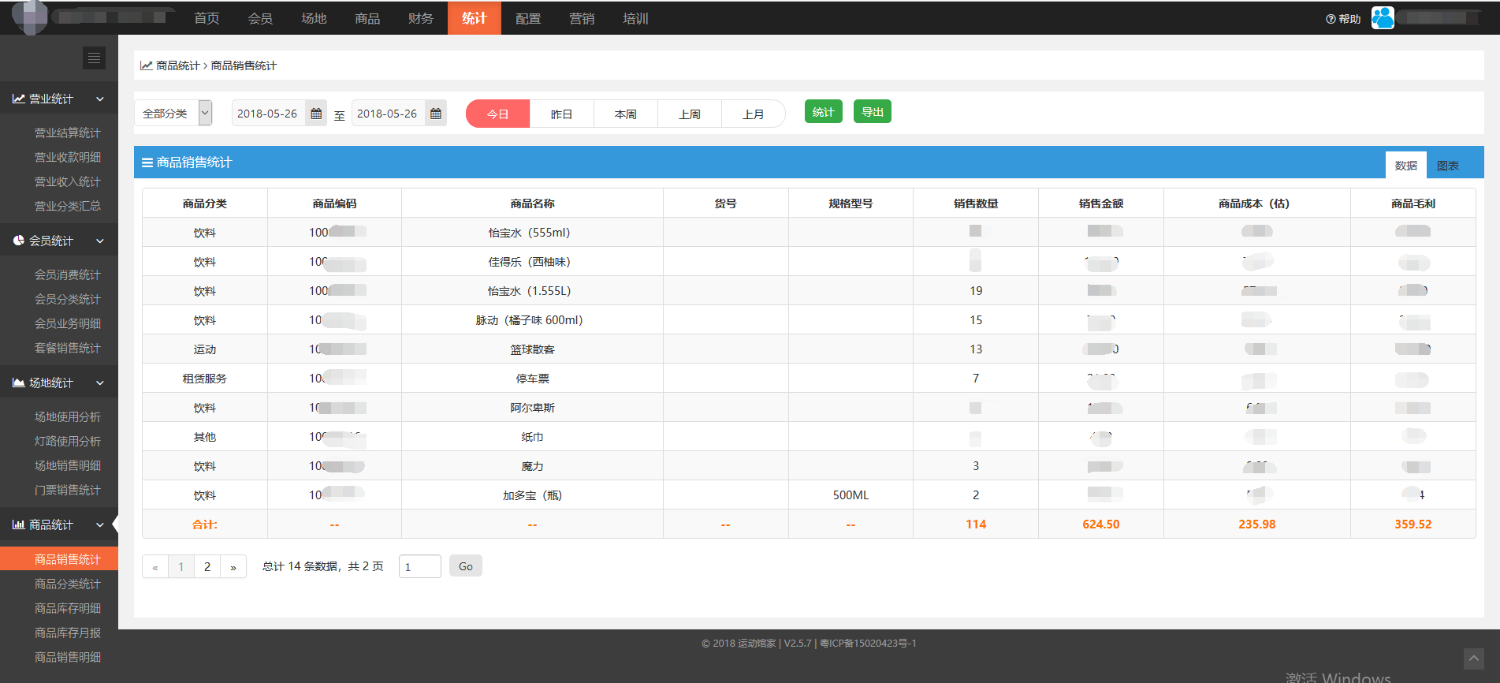Open 营业结算统计 in the sidebar

coord(67,133)
